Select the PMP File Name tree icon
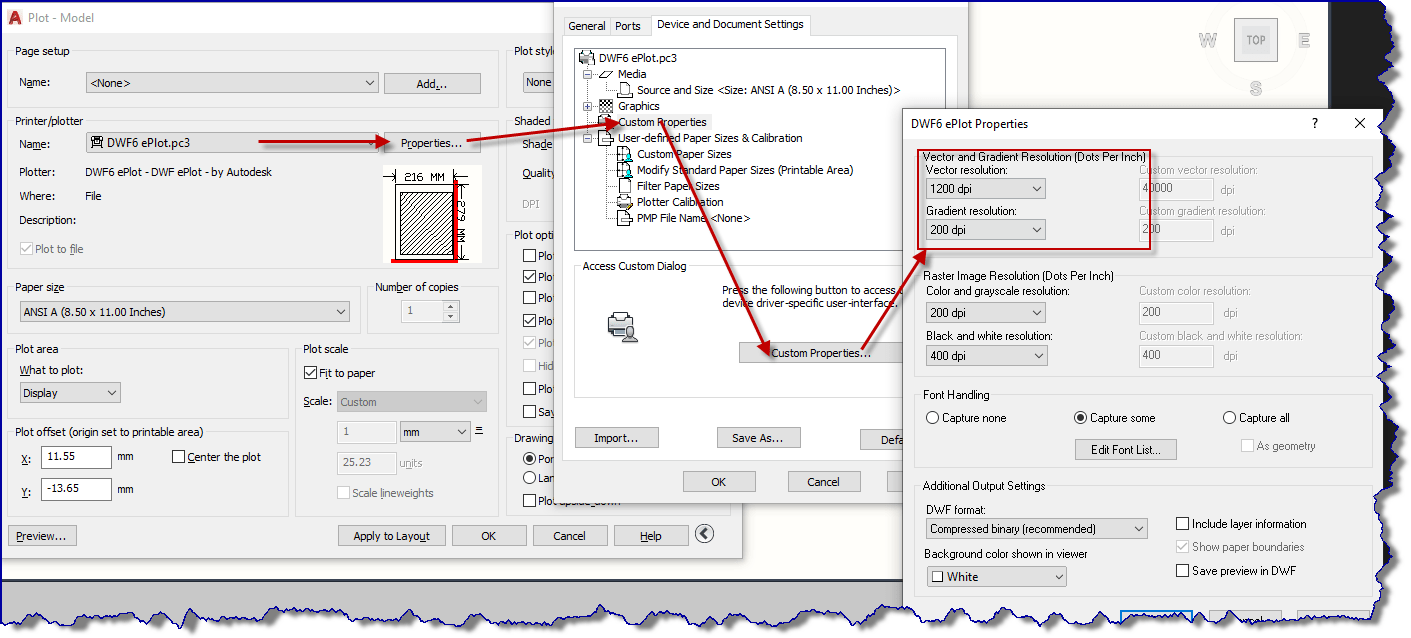 624,218
